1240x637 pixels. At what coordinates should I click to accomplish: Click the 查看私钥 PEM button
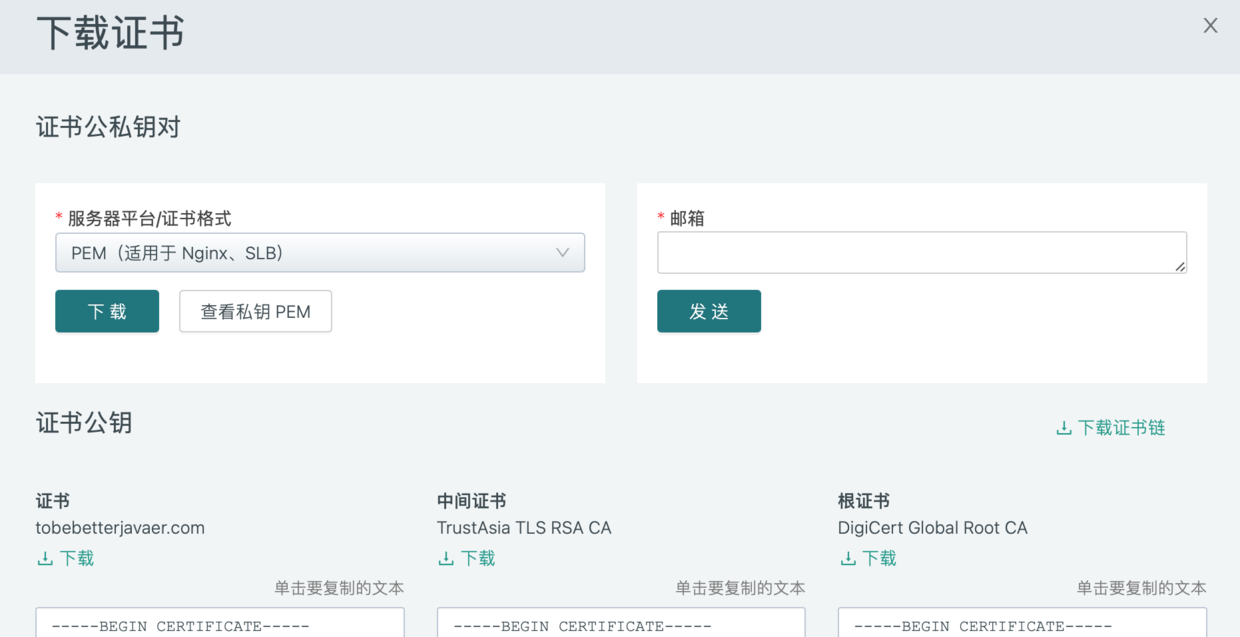[255, 311]
